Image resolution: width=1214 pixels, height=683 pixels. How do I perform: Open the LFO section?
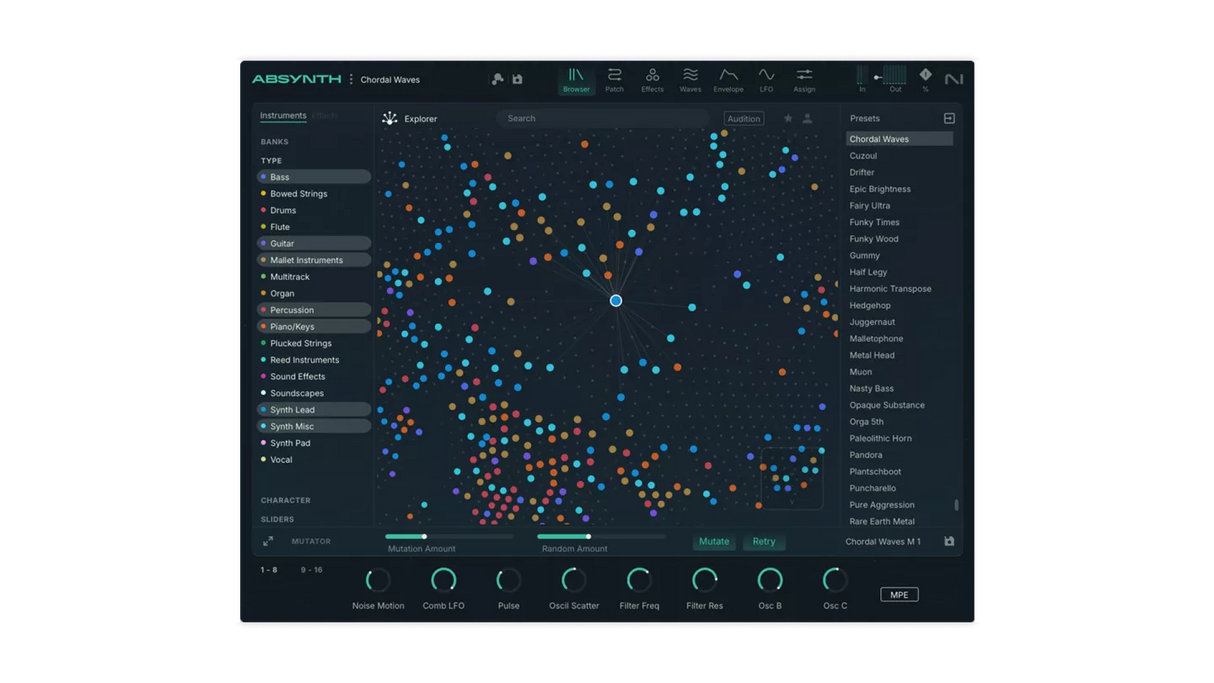[766, 79]
